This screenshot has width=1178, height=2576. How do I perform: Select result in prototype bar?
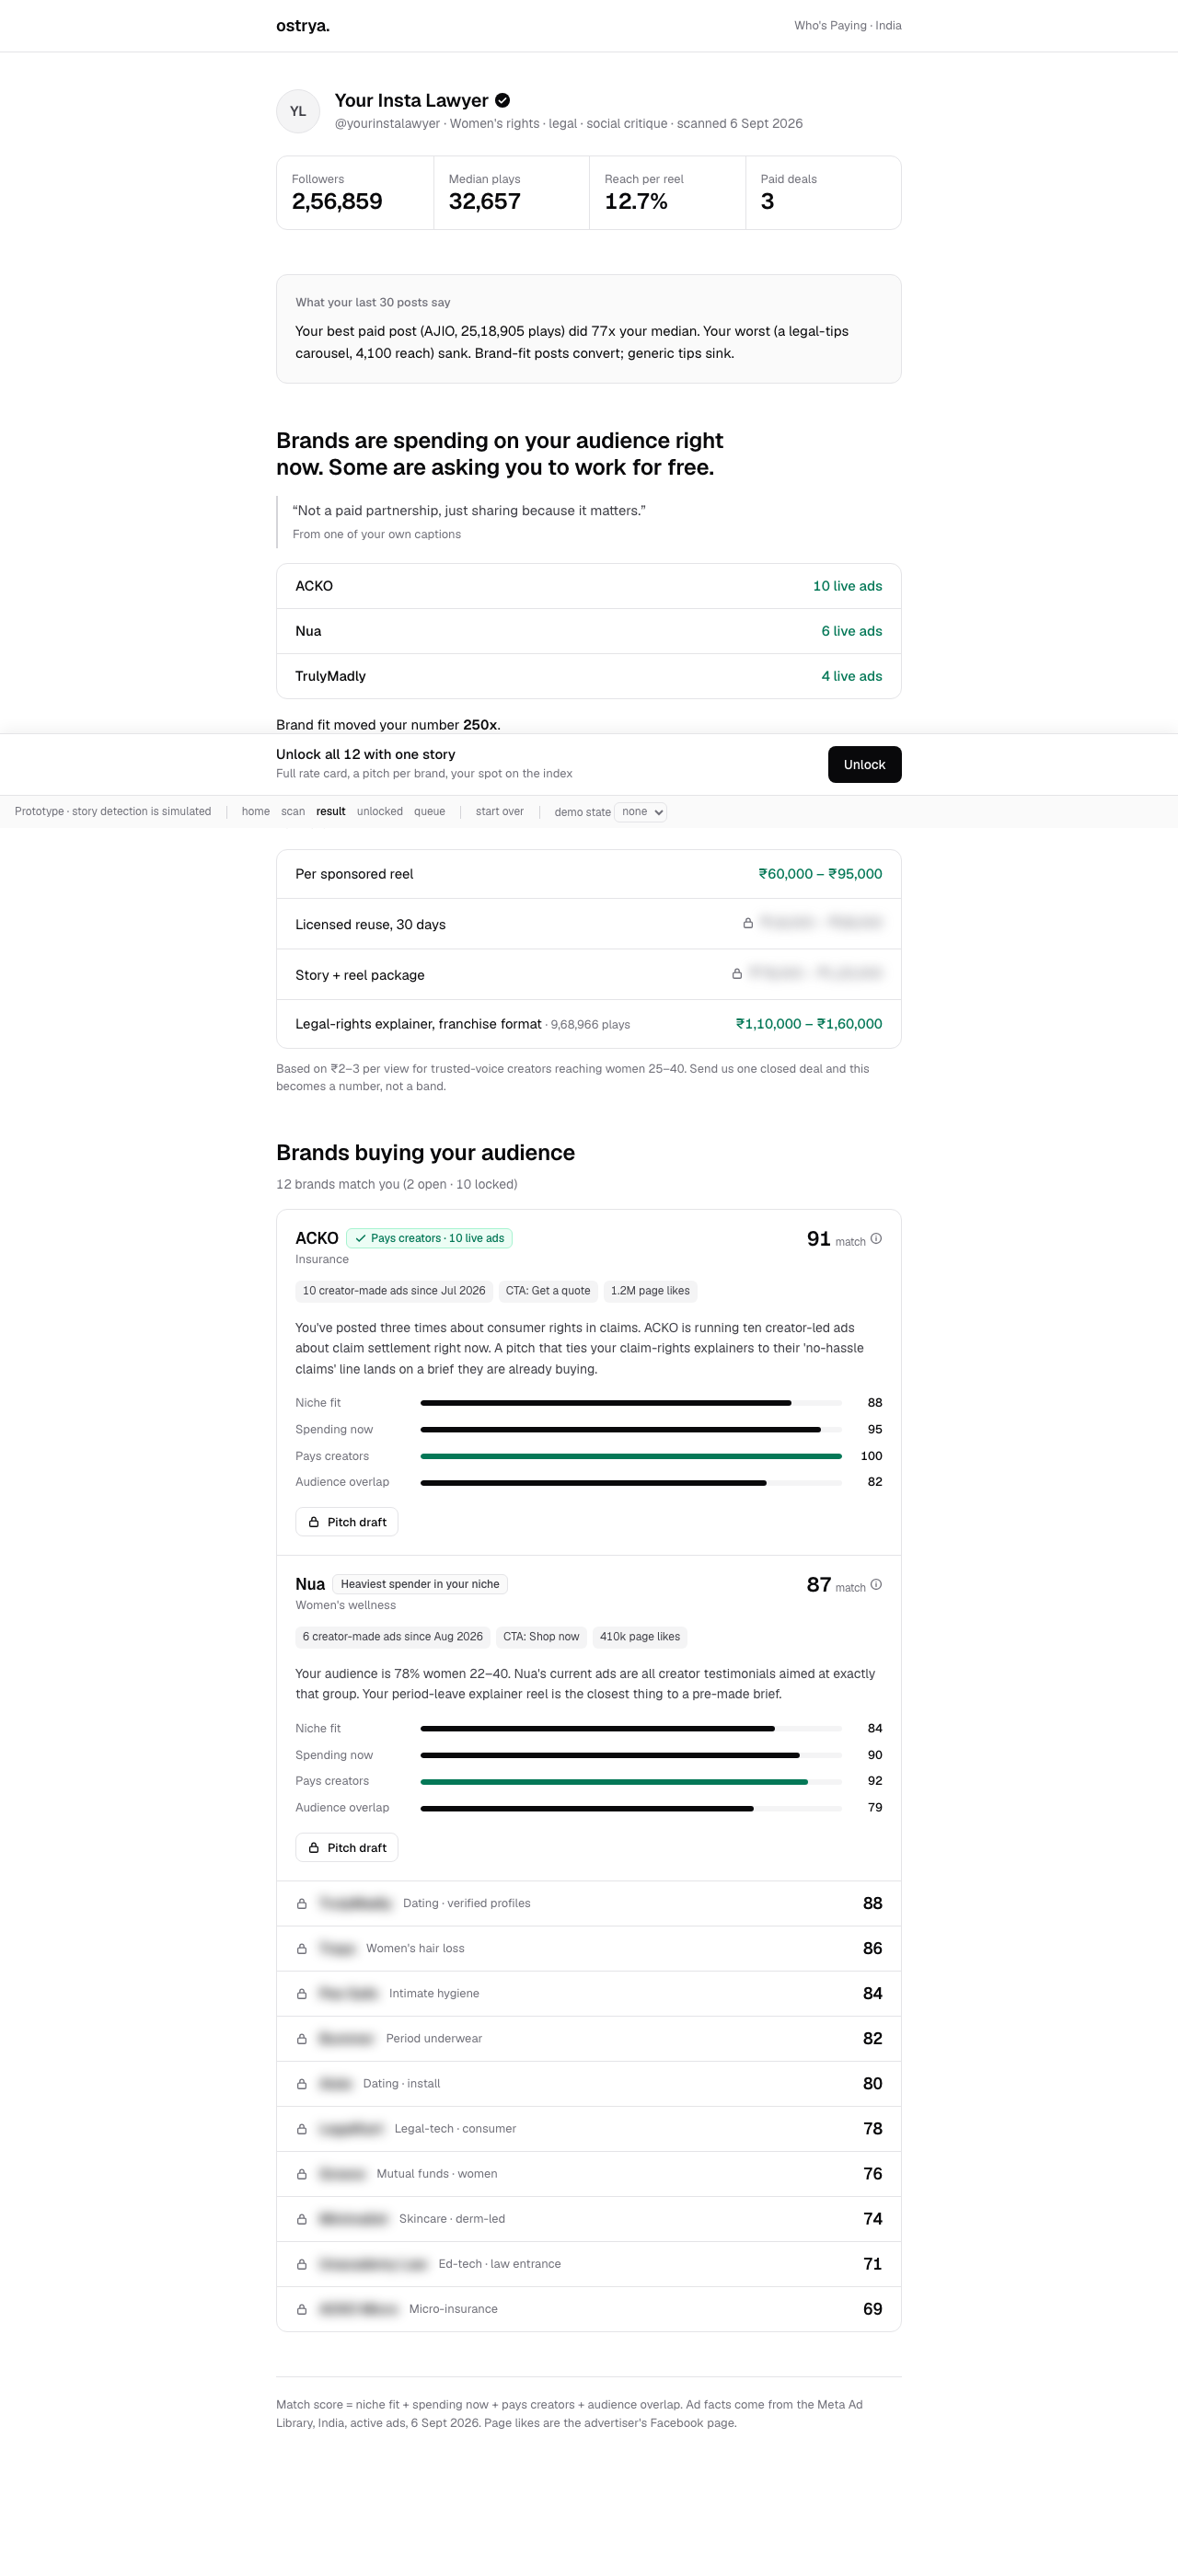click(x=331, y=812)
